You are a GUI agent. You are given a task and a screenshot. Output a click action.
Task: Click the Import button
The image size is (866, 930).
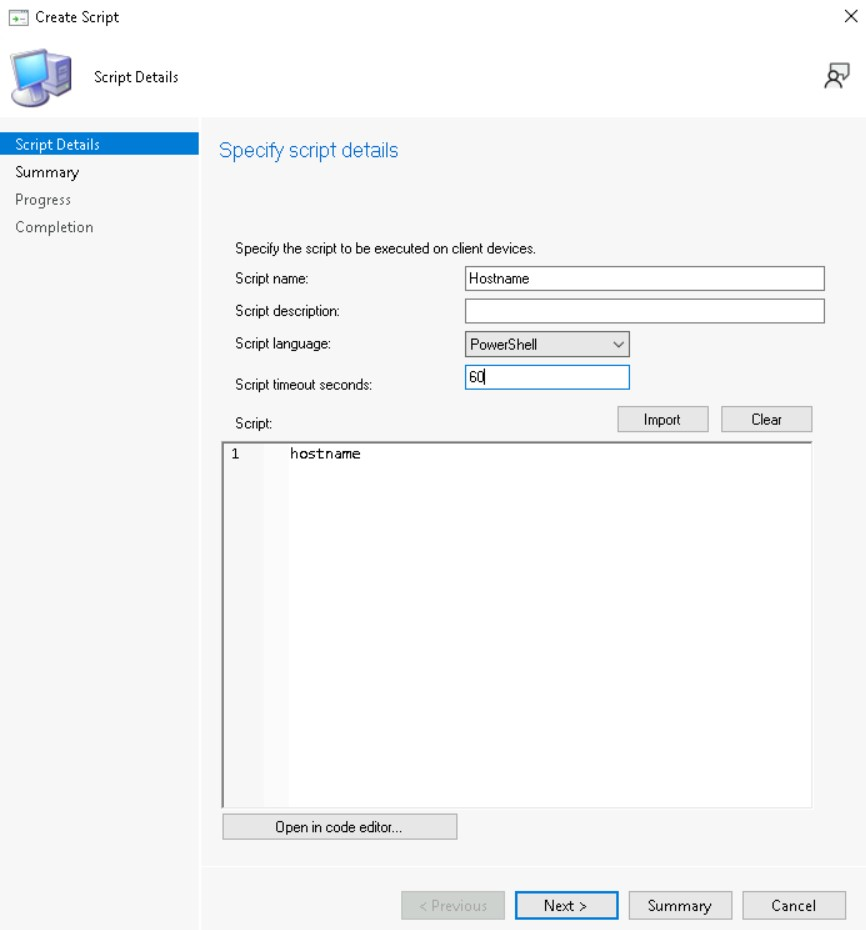point(663,419)
